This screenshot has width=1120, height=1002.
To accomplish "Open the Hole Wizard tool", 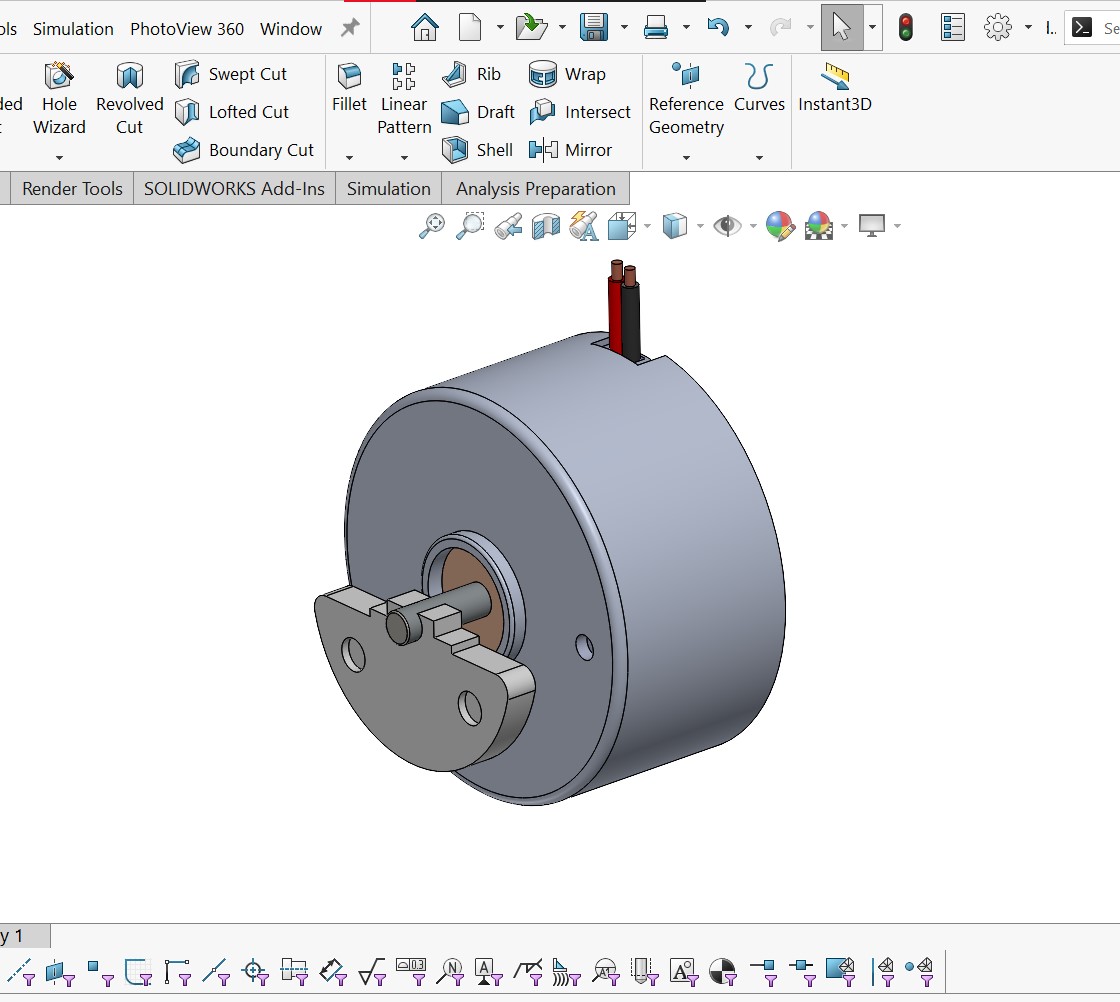I will [59, 97].
